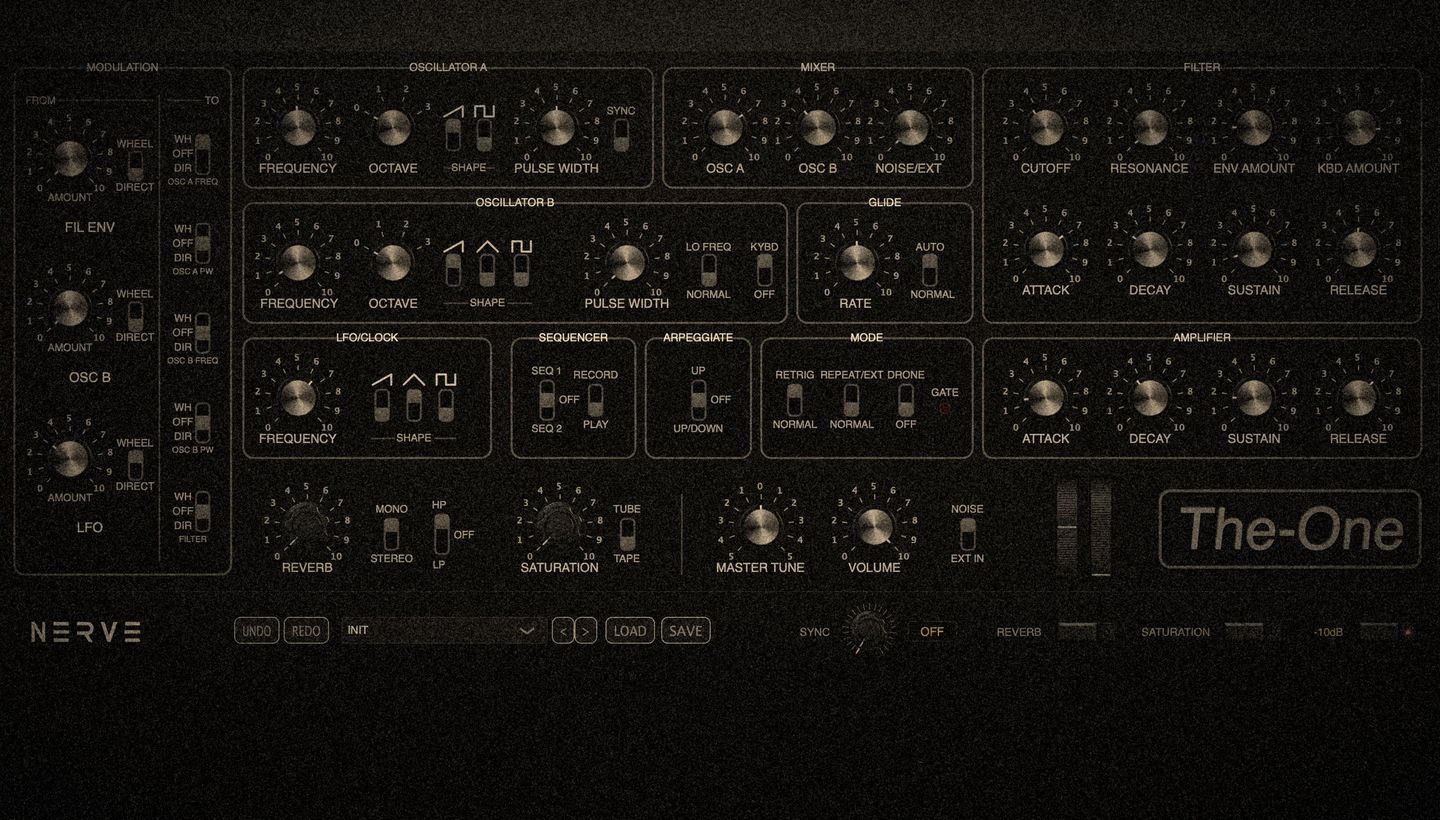Screen dimensions: 1440x820
Task: Toggle the Oscillator A square wave shape switch
Action: pyautogui.click(x=484, y=134)
